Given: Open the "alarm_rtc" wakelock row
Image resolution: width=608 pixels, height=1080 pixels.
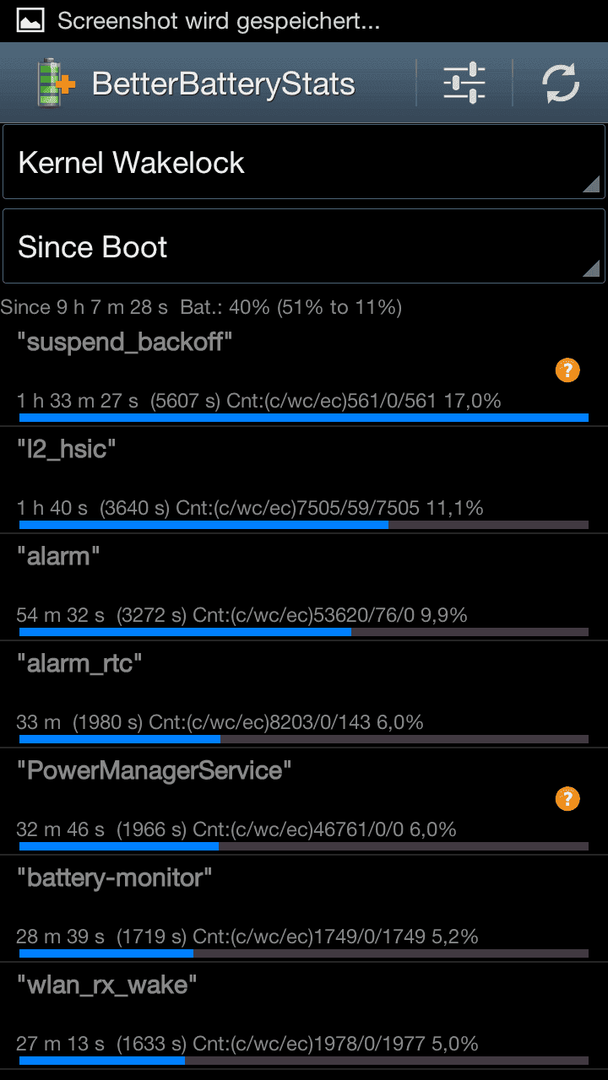Looking at the screenshot, I should point(304,694).
